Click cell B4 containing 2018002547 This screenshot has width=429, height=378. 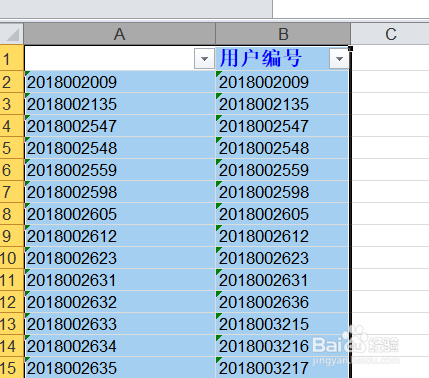(x=283, y=126)
